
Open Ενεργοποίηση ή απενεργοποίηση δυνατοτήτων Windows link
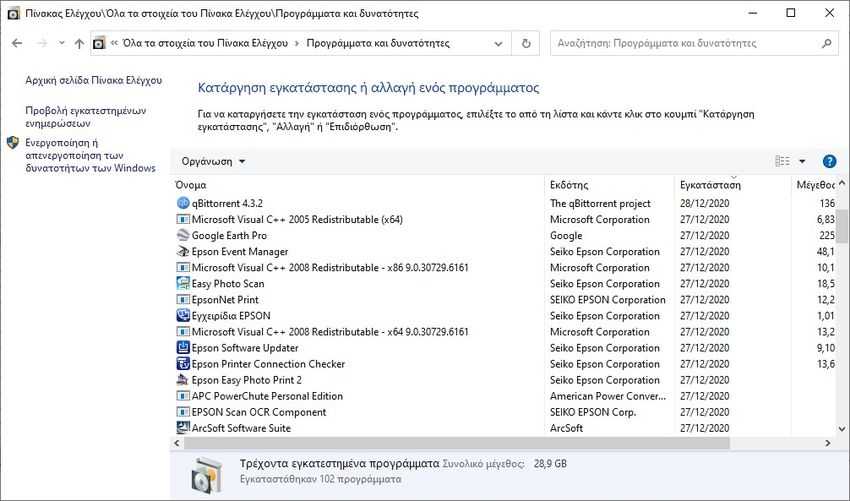(91, 156)
